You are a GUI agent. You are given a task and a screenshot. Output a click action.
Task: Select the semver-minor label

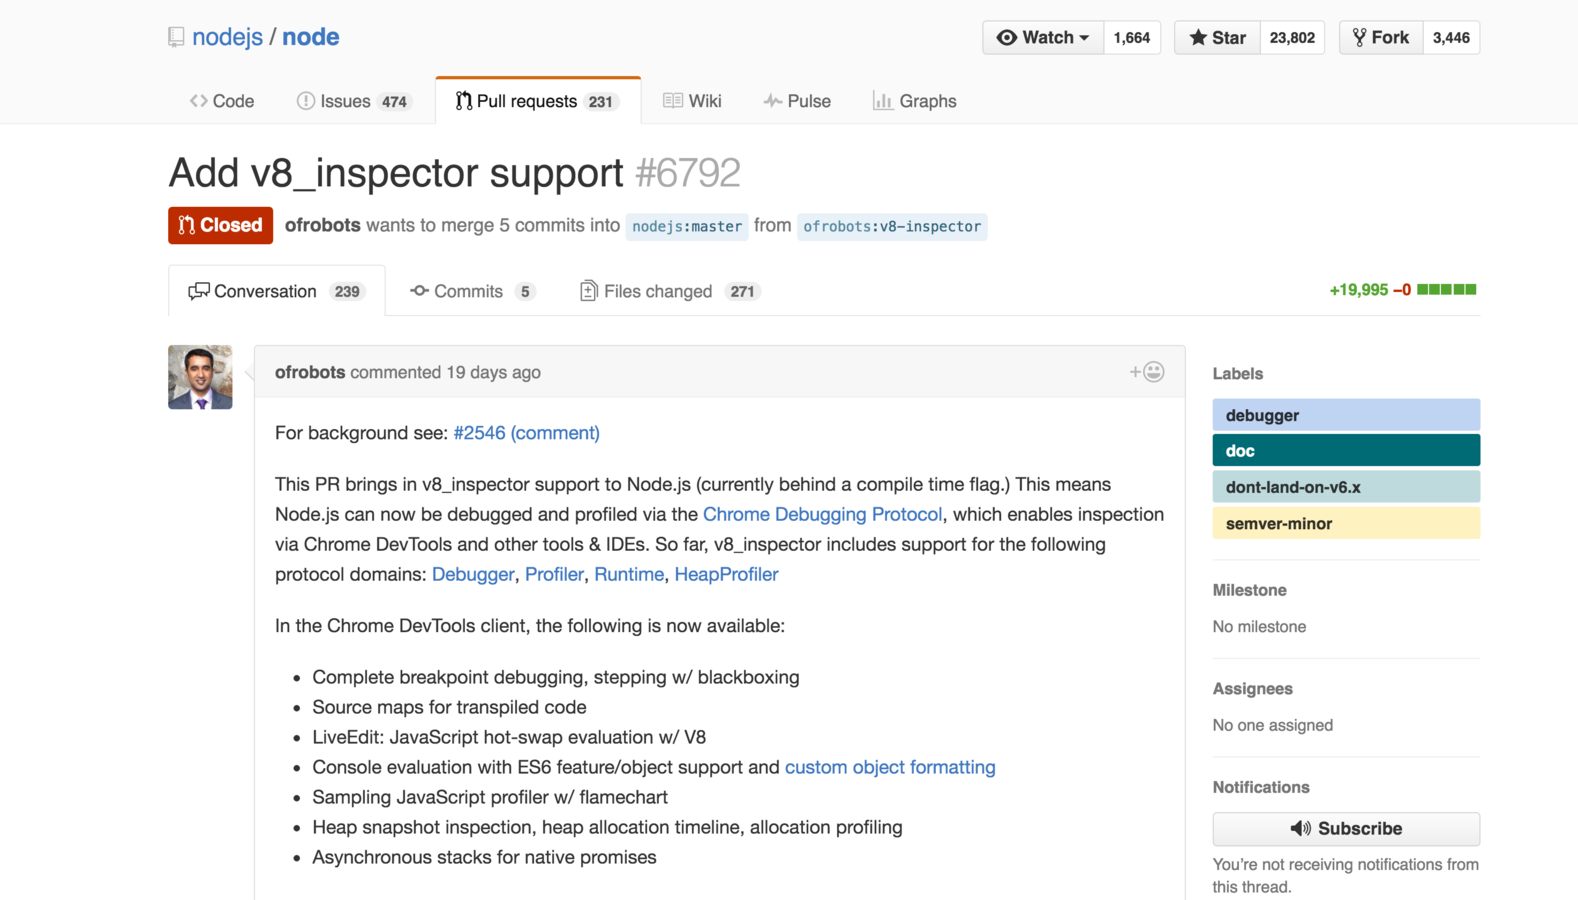point(1346,523)
